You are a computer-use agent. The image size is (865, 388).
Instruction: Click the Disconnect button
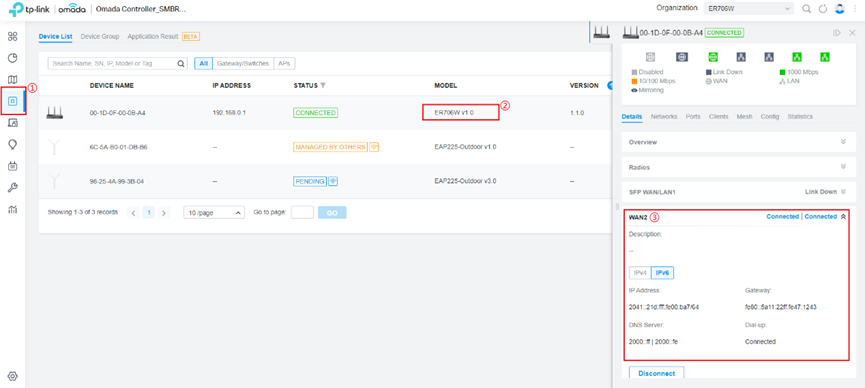click(656, 373)
